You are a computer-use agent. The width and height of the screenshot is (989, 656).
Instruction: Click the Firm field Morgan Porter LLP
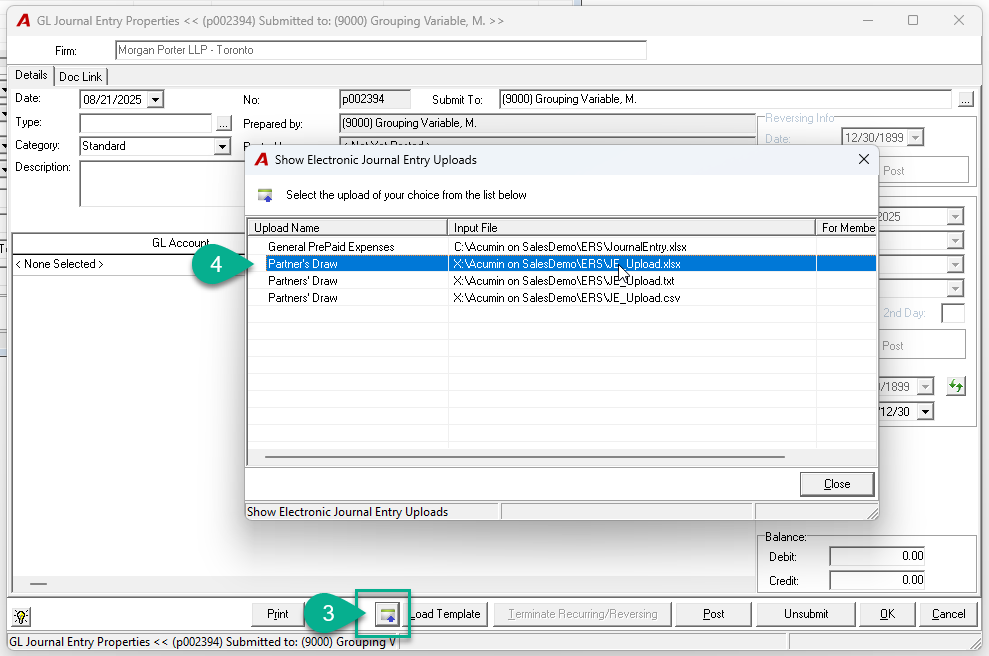pos(381,50)
